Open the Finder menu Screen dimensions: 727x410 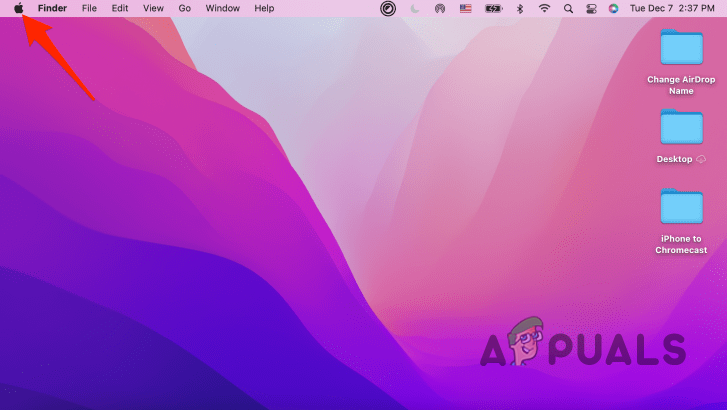[52, 8]
